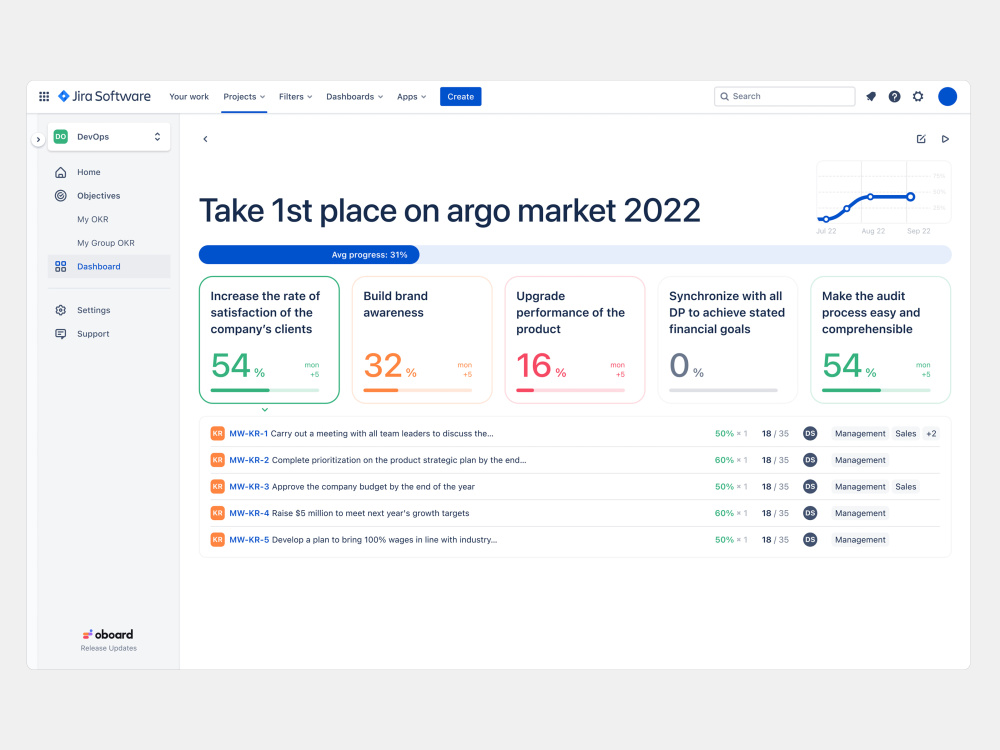
Task: Select the Make the audit process easy card
Action: [880, 340]
